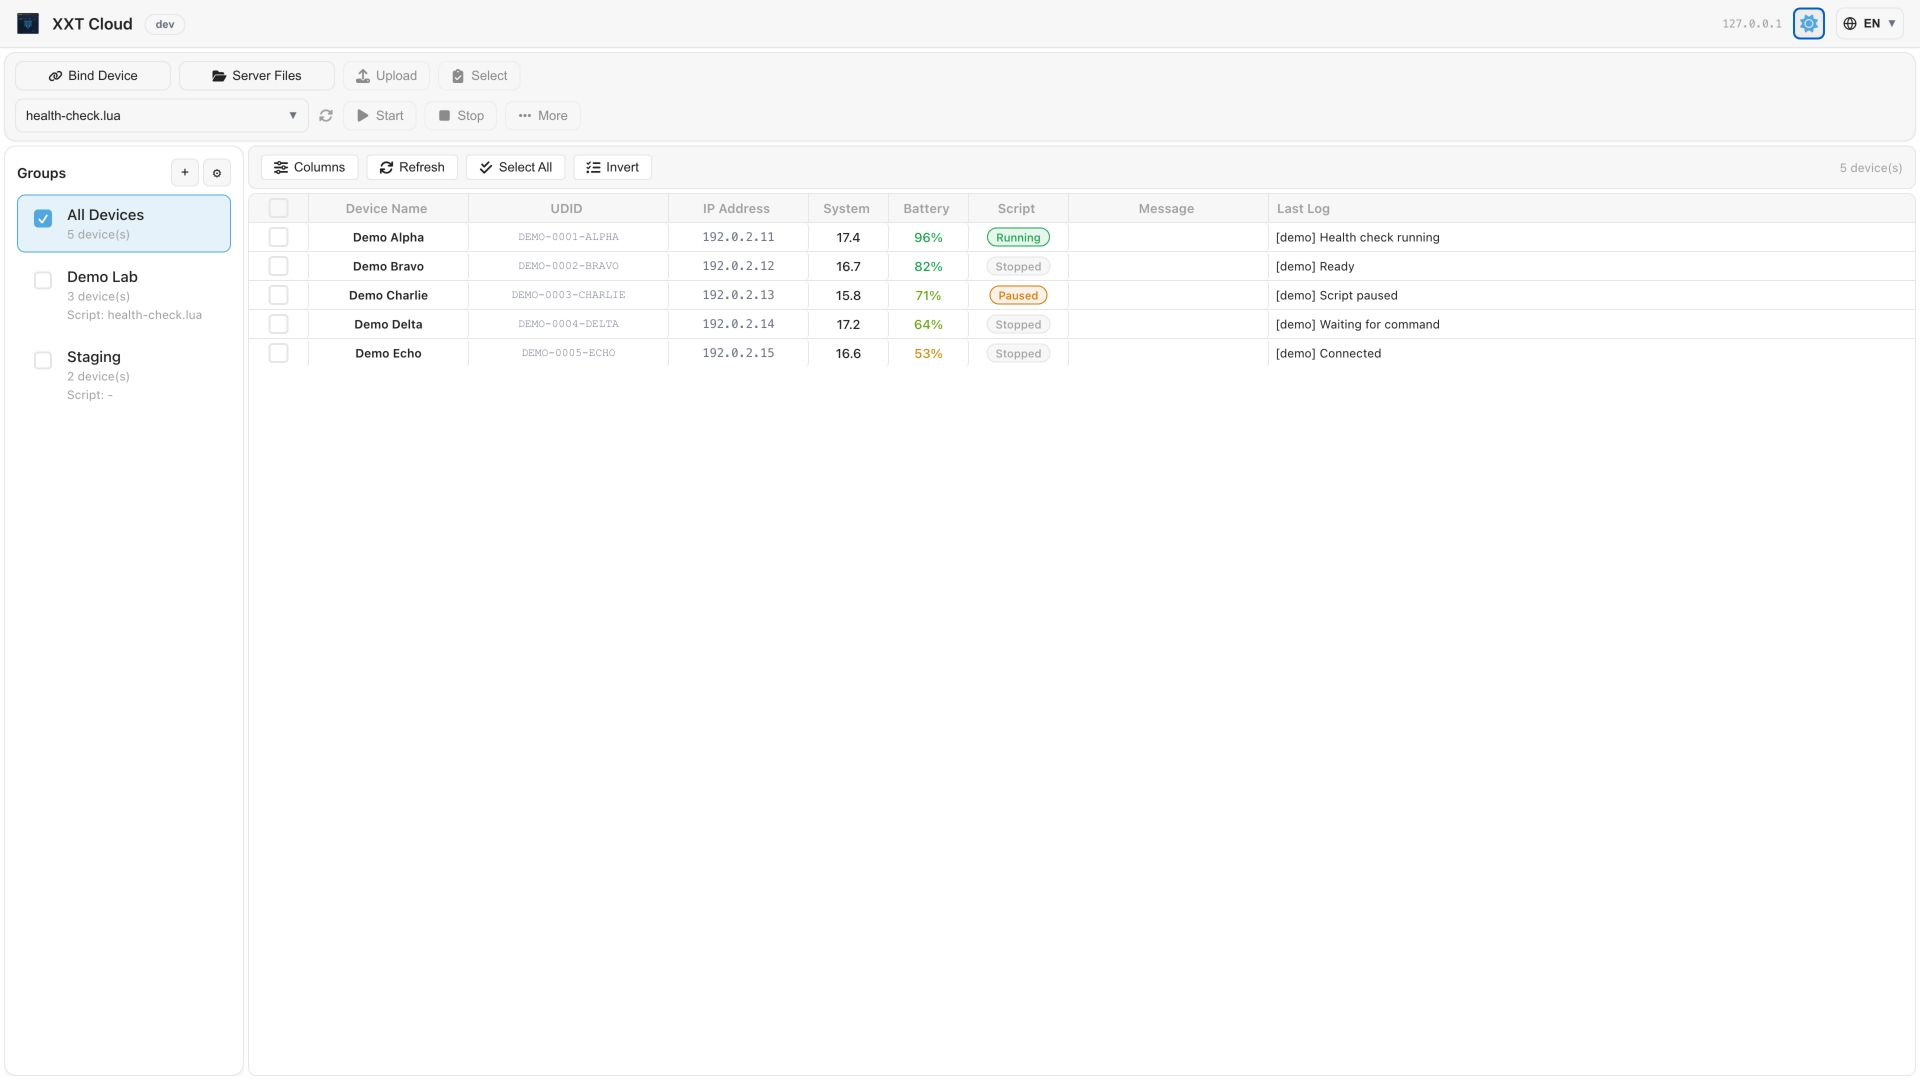Refresh the device list
This screenshot has width=1920, height=1080.
point(412,168)
